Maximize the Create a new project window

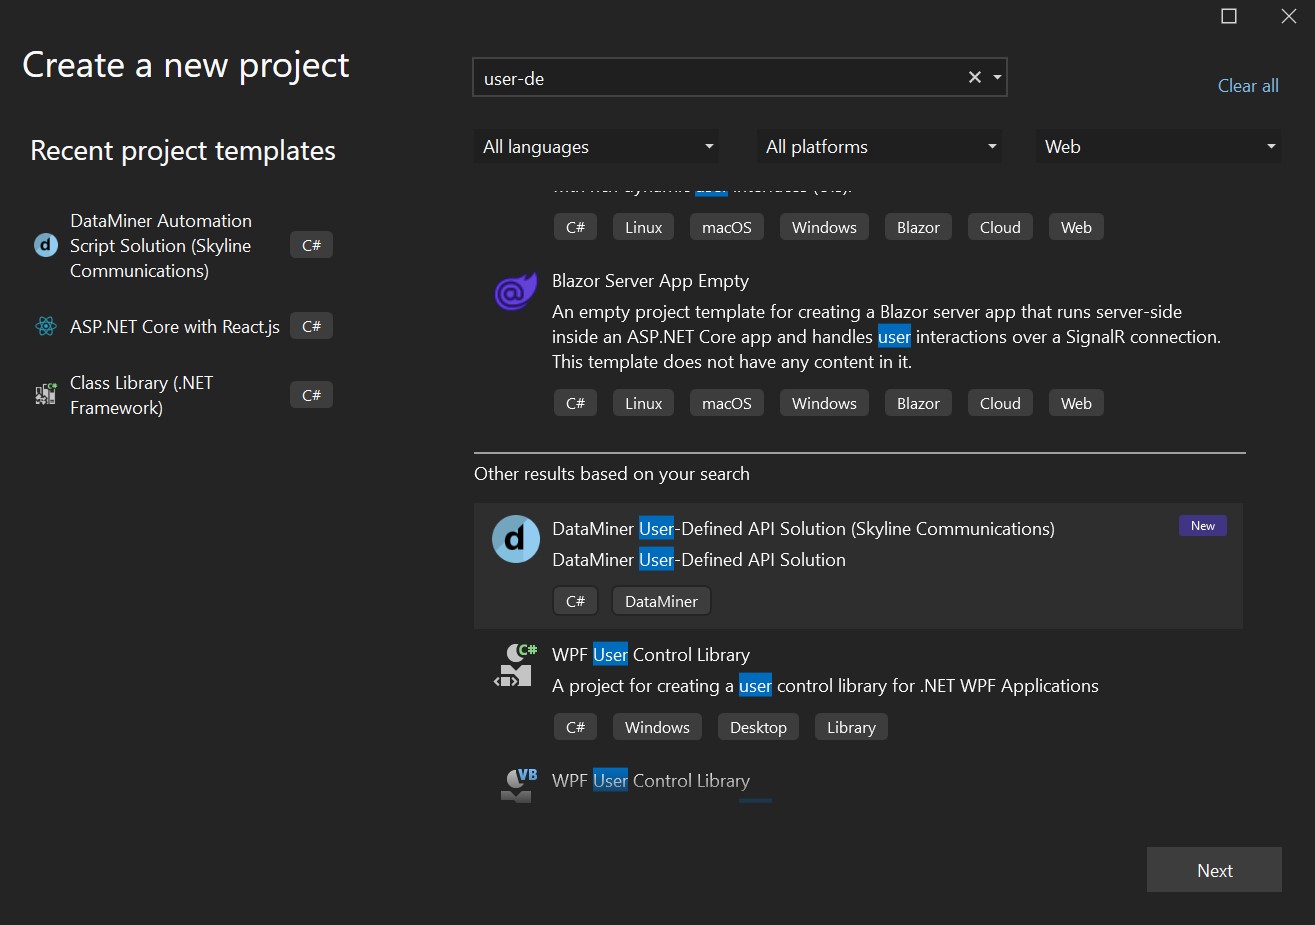point(1229,16)
